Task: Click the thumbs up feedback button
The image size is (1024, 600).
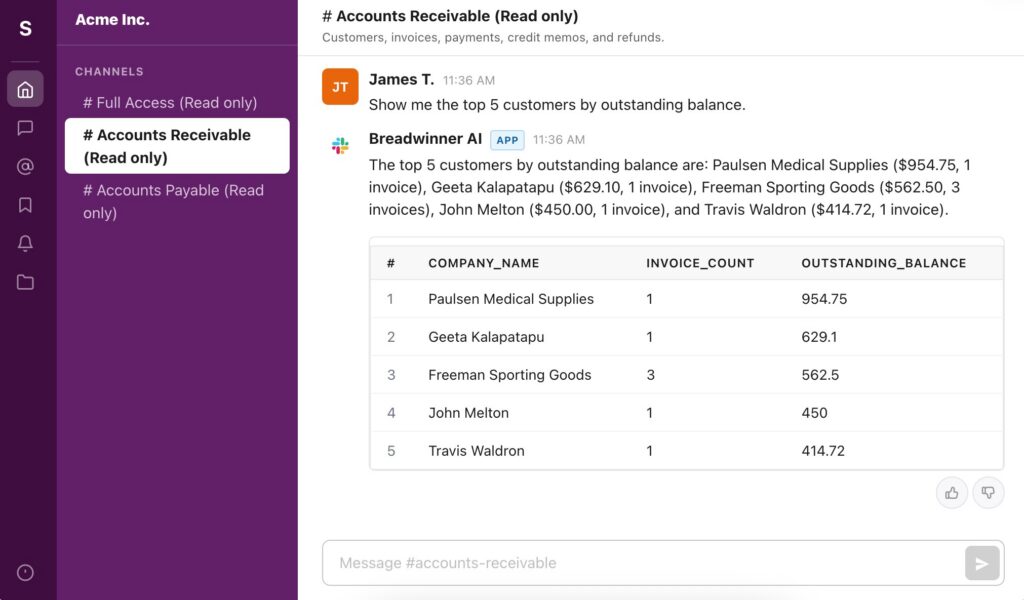Action: coord(952,493)
